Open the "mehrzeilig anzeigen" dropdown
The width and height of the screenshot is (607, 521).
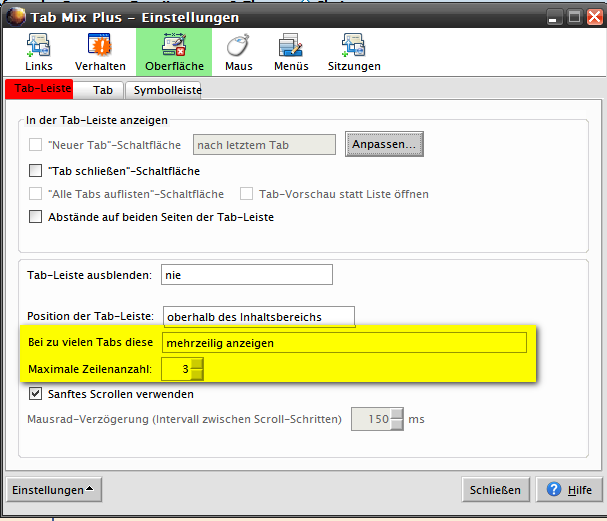(345, 343)
